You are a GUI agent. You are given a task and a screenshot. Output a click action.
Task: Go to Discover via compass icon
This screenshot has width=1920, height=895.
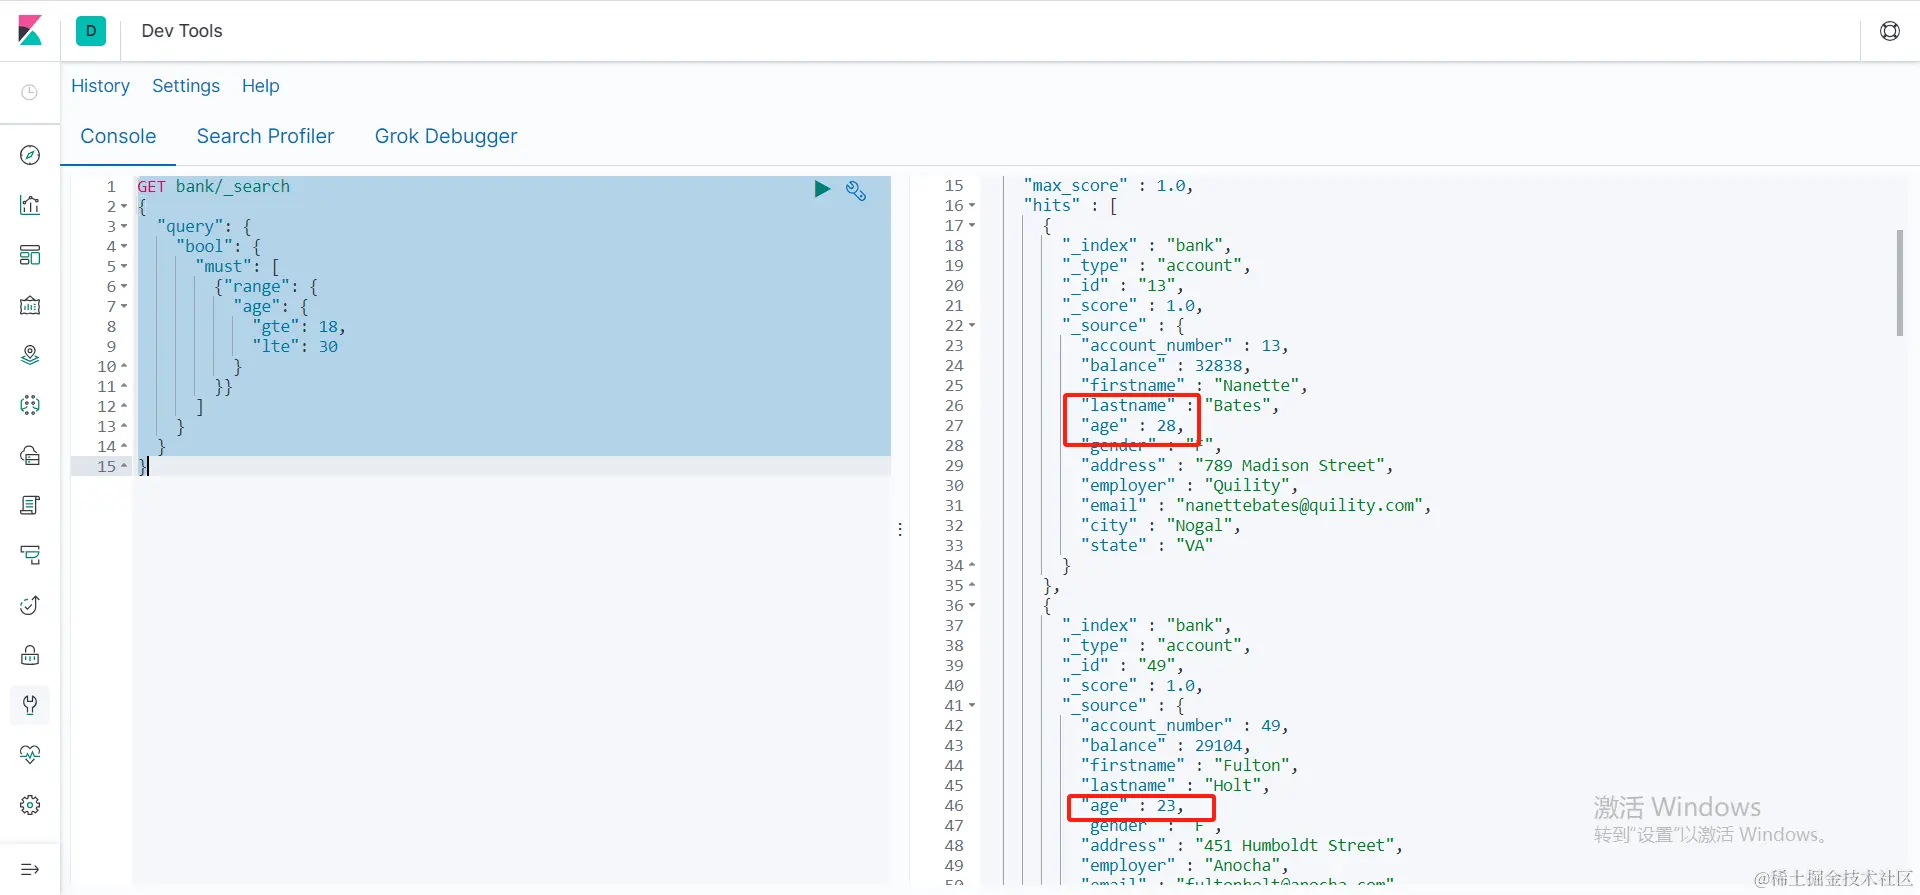30,155
